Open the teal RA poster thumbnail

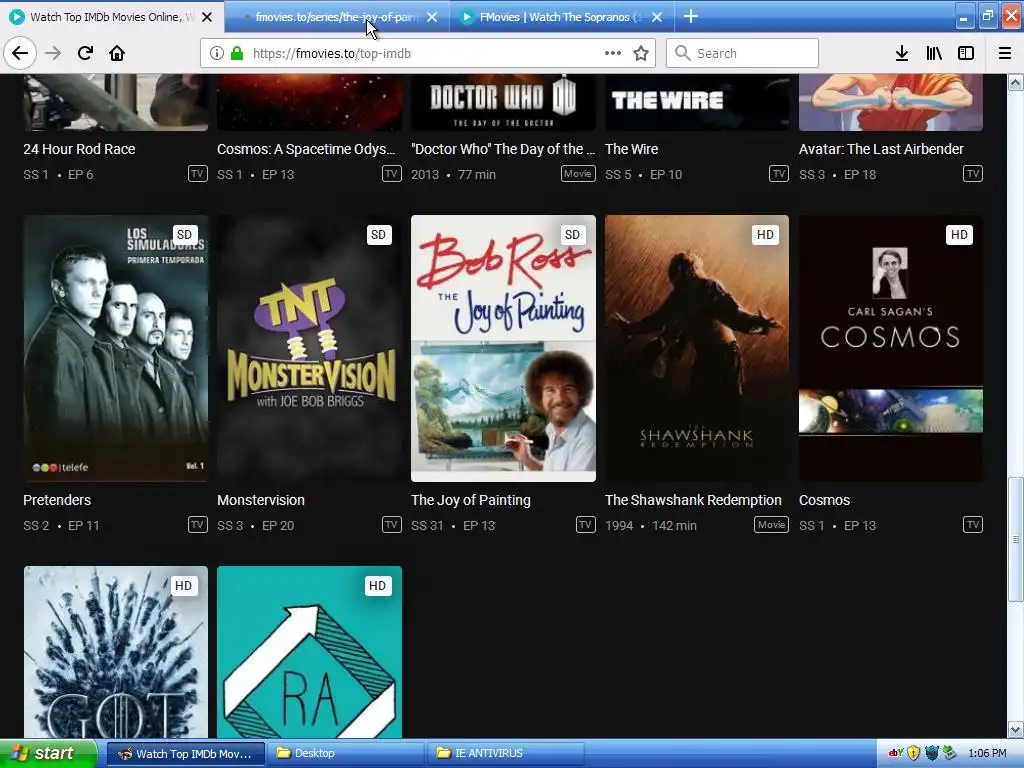[309, 652]
